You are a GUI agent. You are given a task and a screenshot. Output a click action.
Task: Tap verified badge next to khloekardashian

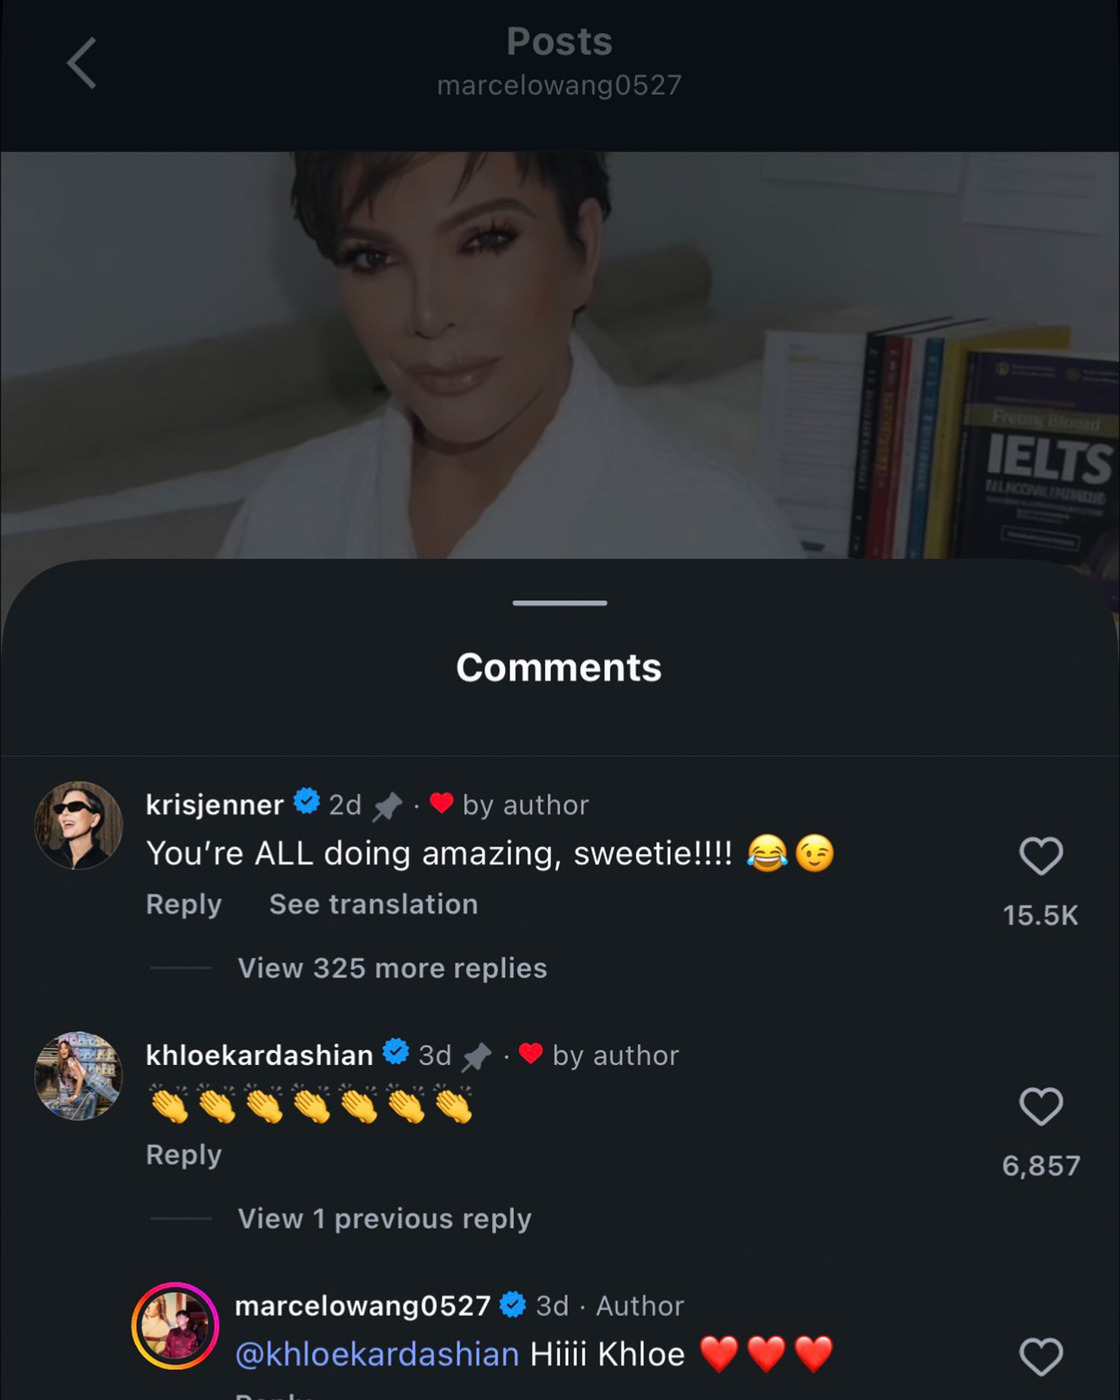(396, 1052)
